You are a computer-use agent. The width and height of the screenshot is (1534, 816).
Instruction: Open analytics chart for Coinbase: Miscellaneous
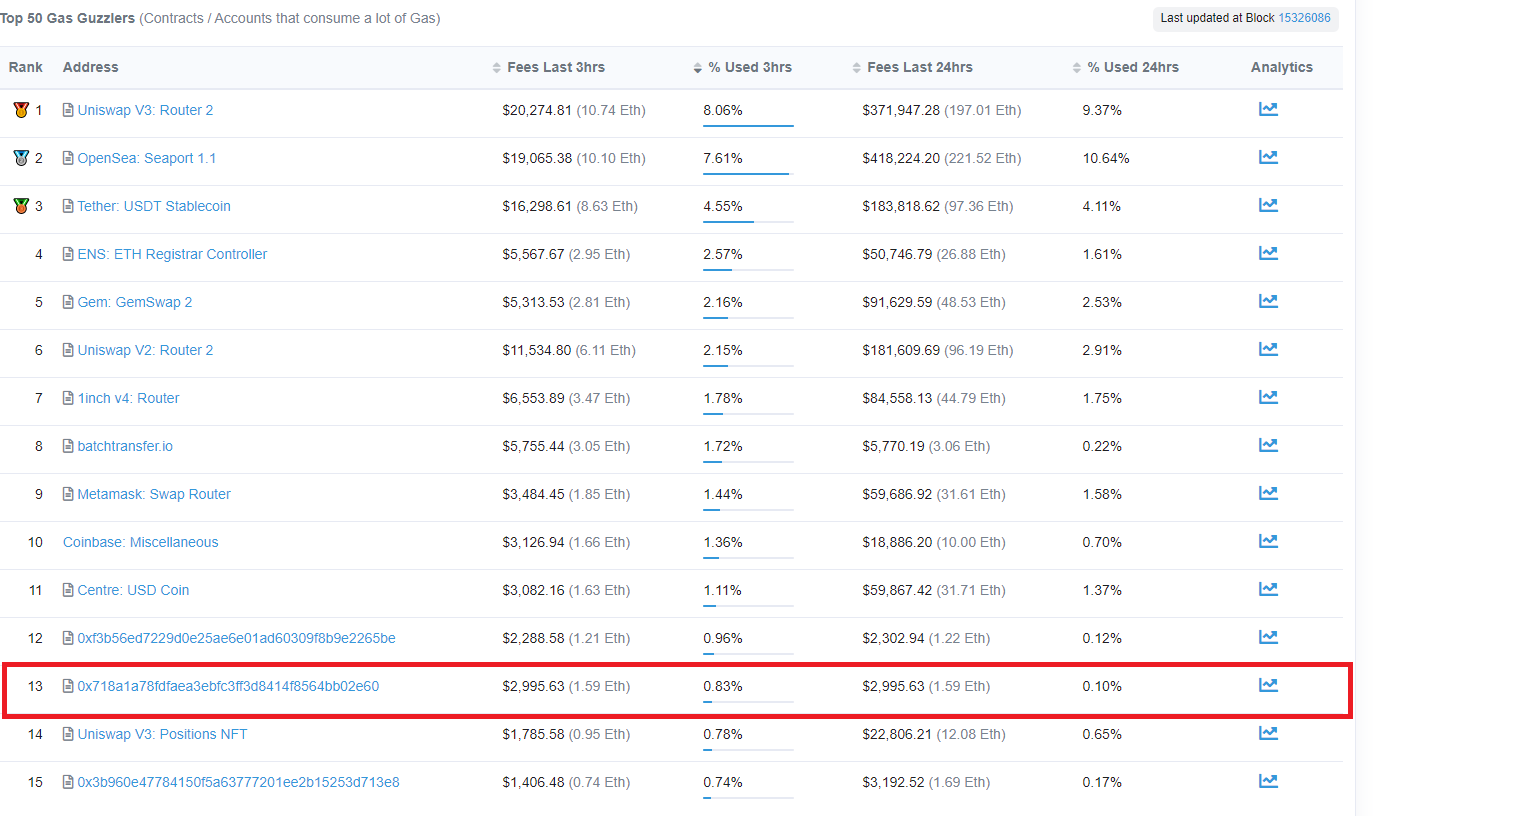(x=1268, y=541)
